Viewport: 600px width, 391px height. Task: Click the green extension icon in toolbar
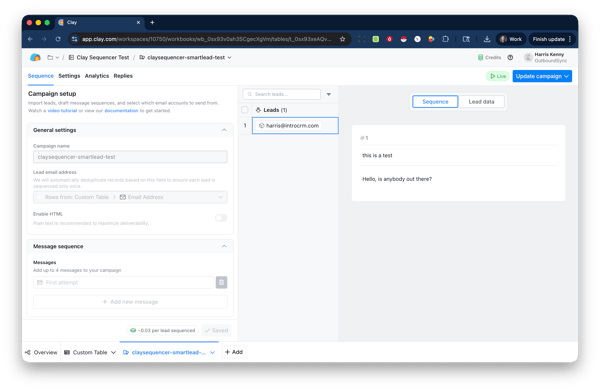[x=376, y=39]
